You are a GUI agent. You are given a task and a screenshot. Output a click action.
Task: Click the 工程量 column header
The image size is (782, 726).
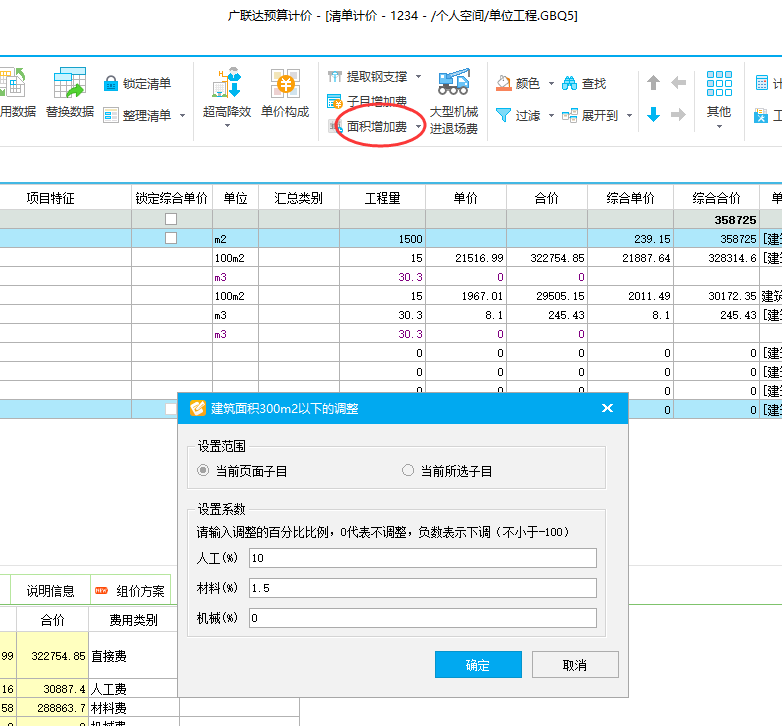click(x=383, y=198)
